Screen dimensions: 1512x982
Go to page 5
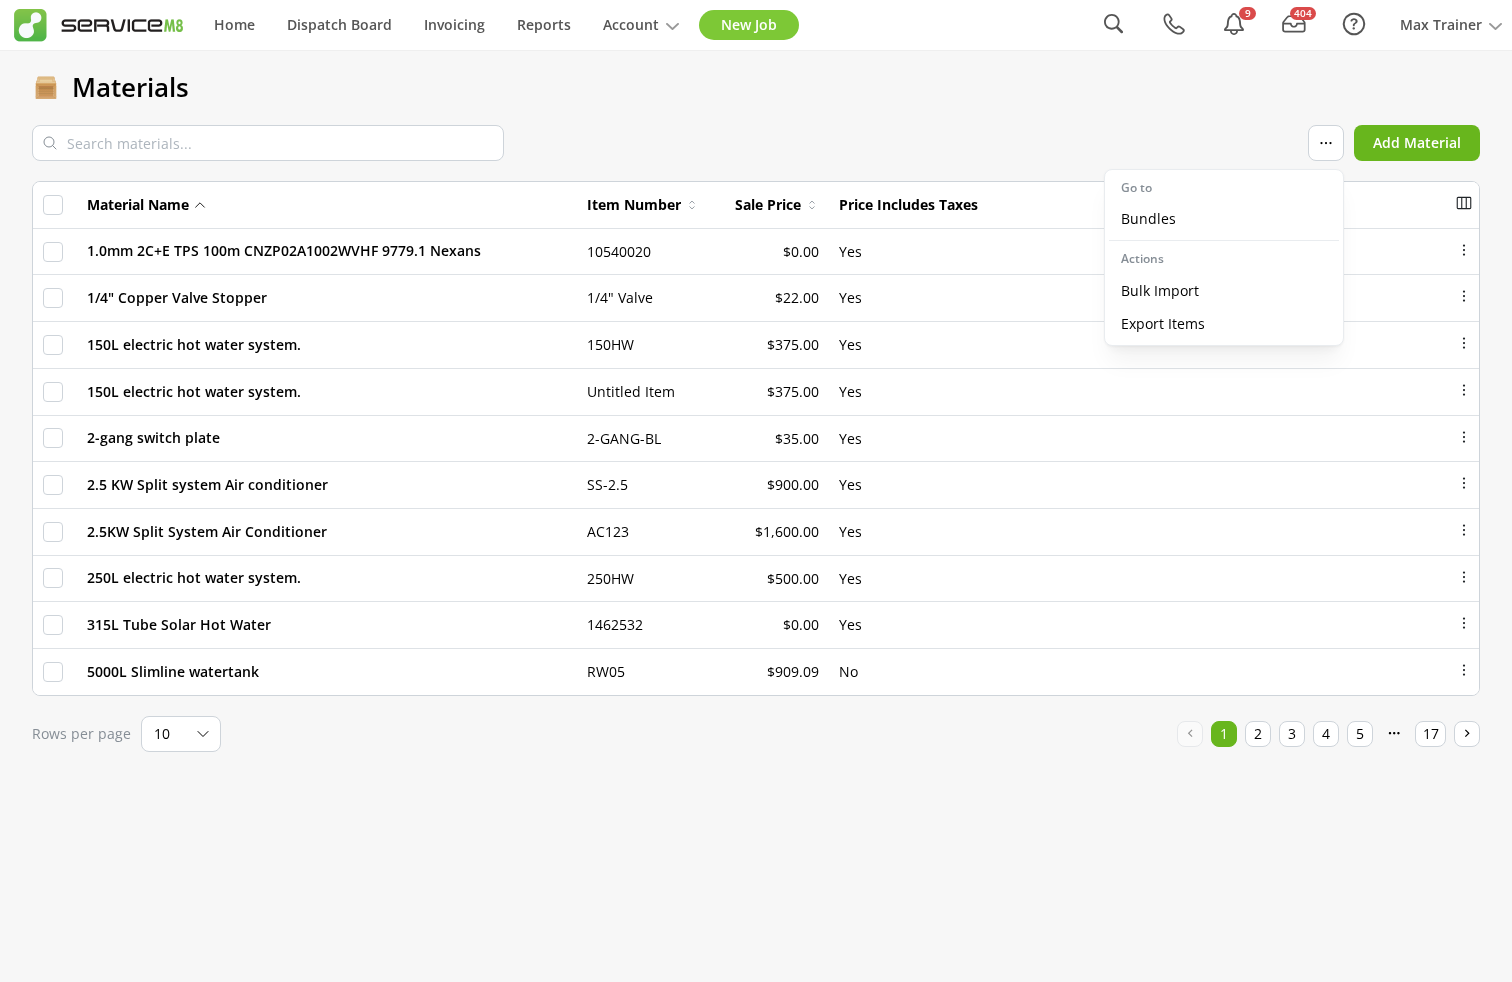(x=1360, y=734)
